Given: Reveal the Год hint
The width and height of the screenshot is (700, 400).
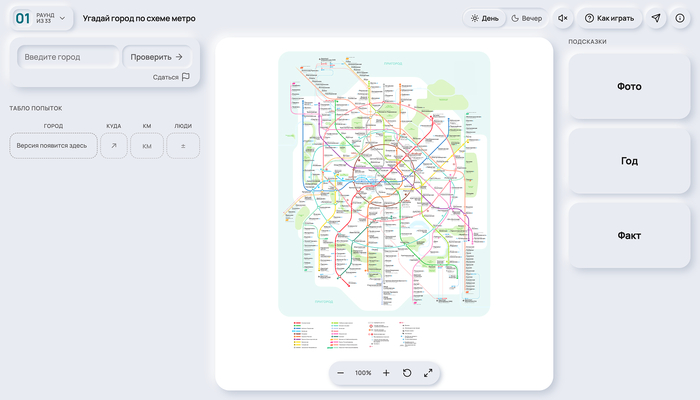Looking at the screenshot, I should click(x=629, y=161).
